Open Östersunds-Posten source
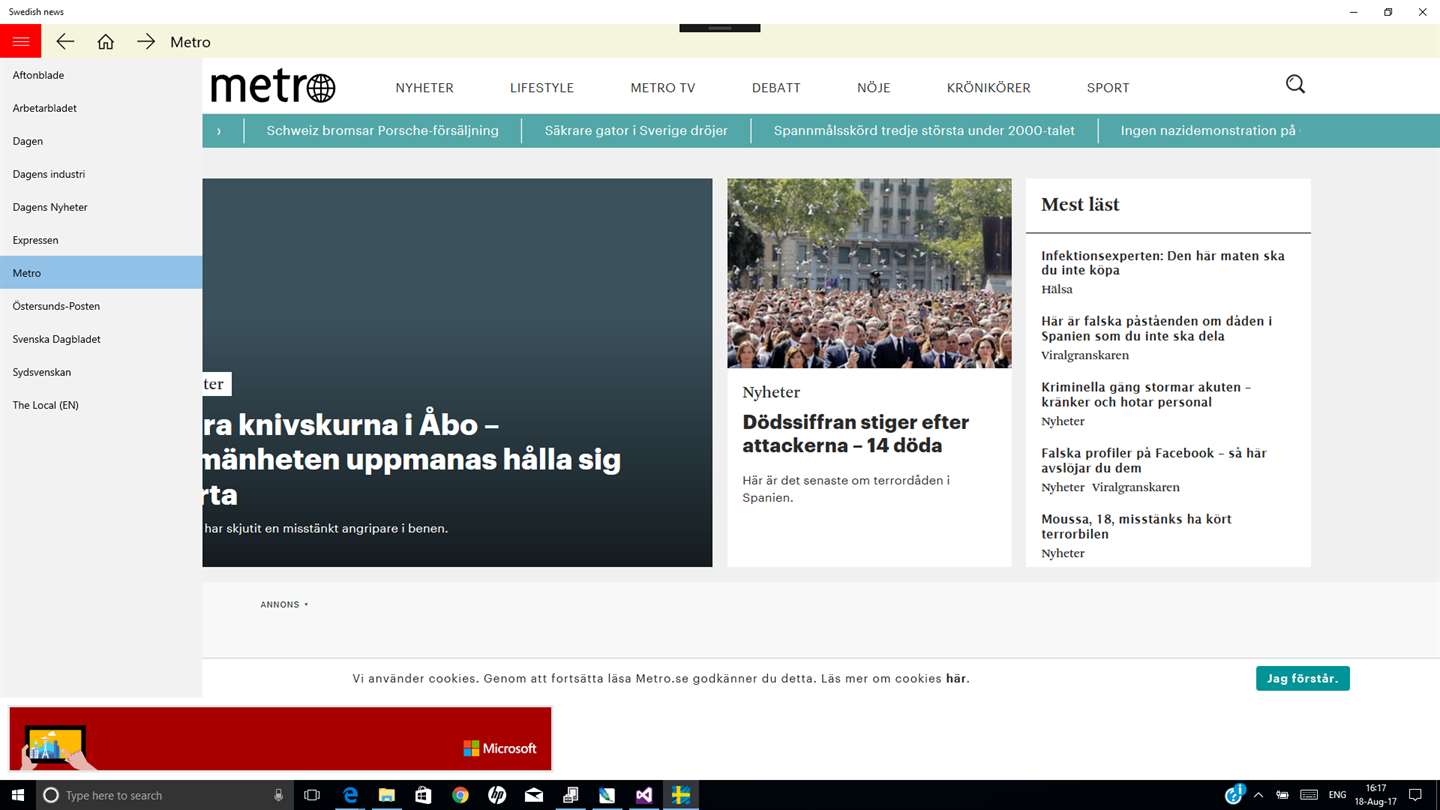 [101, 306]
